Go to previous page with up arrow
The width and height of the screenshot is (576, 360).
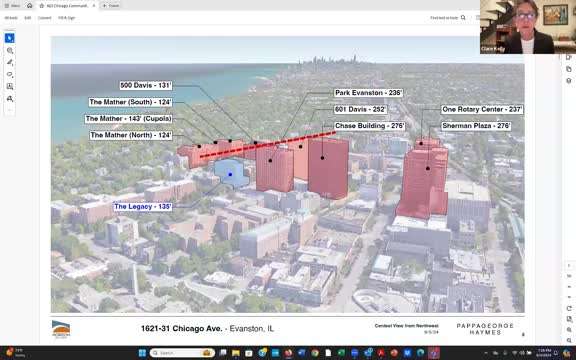569,287
